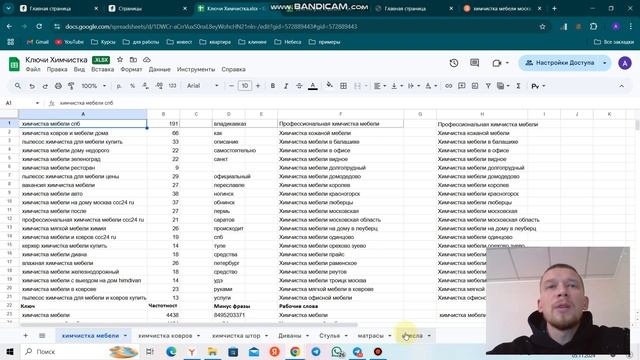Open functions sigma menu

click(x=518, y=86)
